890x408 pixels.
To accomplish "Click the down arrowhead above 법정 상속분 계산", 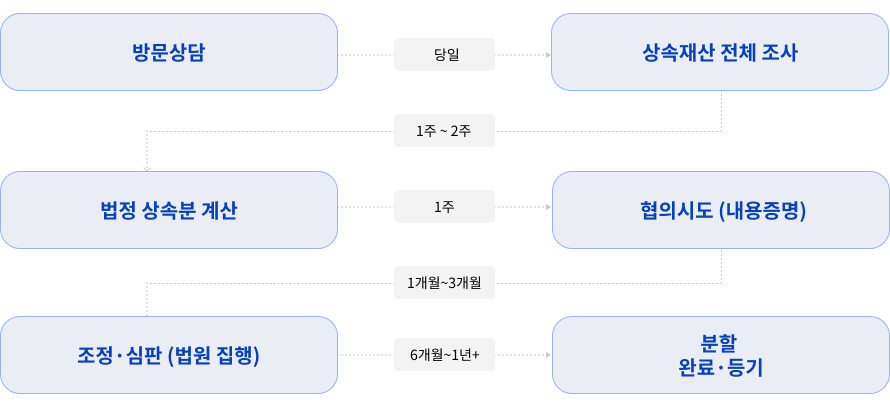I will [147, 168].
